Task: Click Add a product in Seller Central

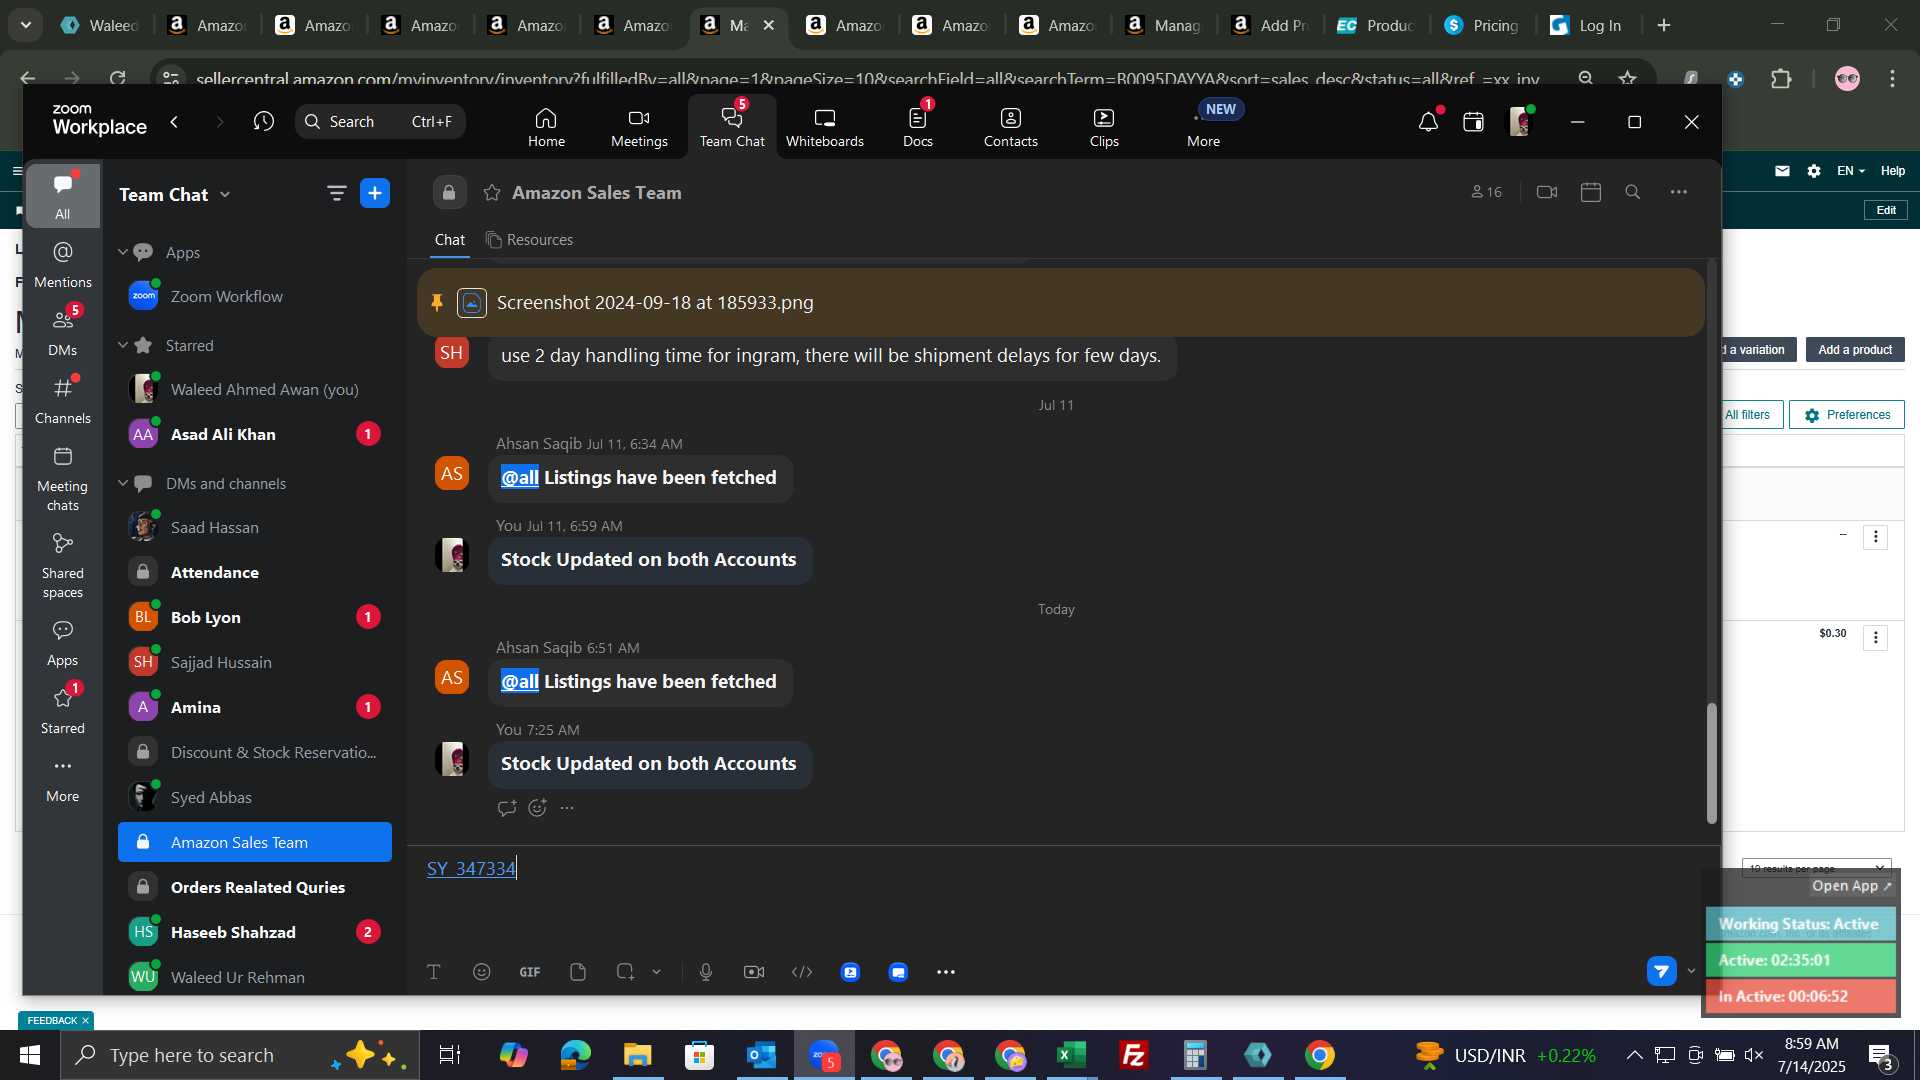Action: click(x=1855, y=350)
